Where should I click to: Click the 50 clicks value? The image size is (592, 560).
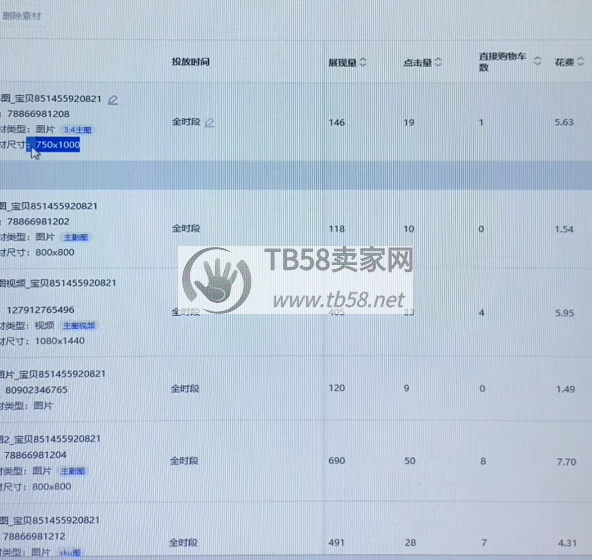click(410, 461)
